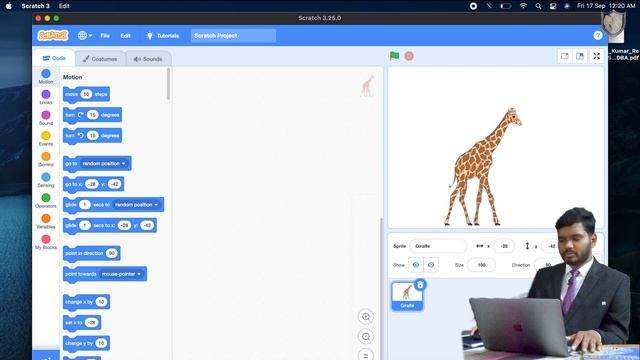Open the Scratch logo in the menu bar
The width and height of the screenshot is (640, 360).
(53, 36)
